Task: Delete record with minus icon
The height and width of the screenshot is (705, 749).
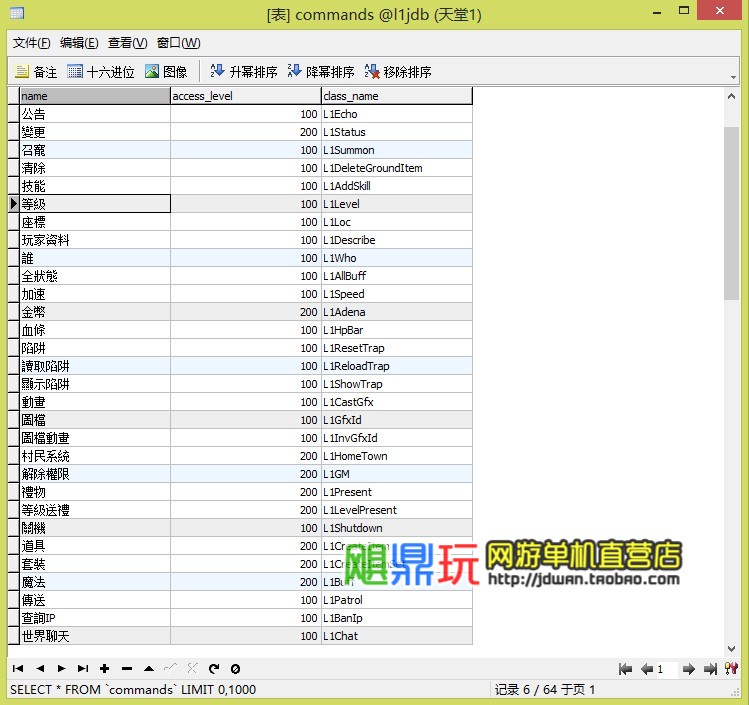Action: pos(127,668)
